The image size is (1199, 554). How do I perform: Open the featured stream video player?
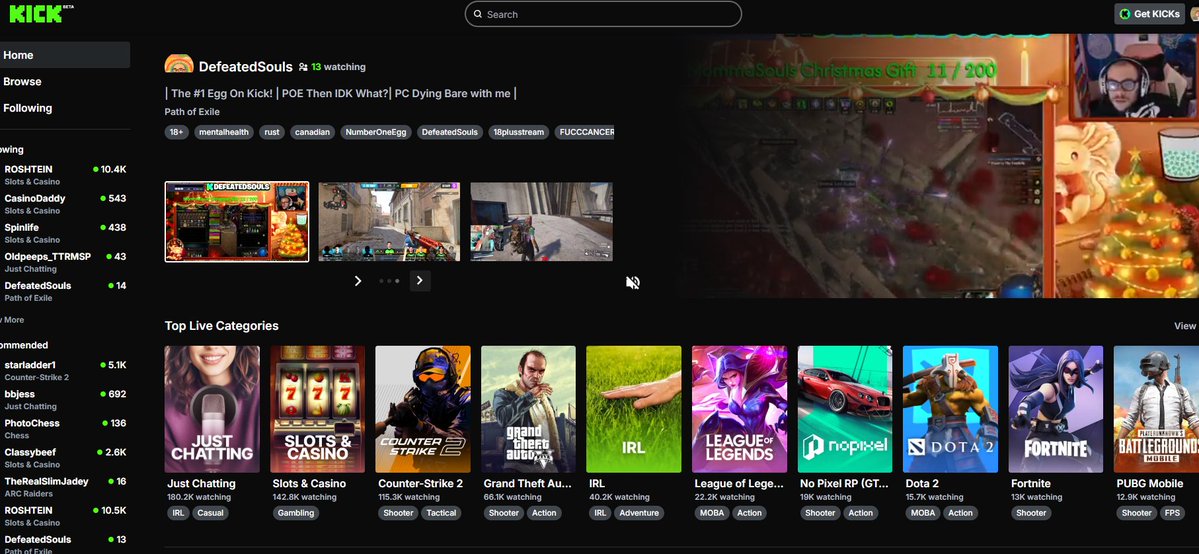(937, 166)
